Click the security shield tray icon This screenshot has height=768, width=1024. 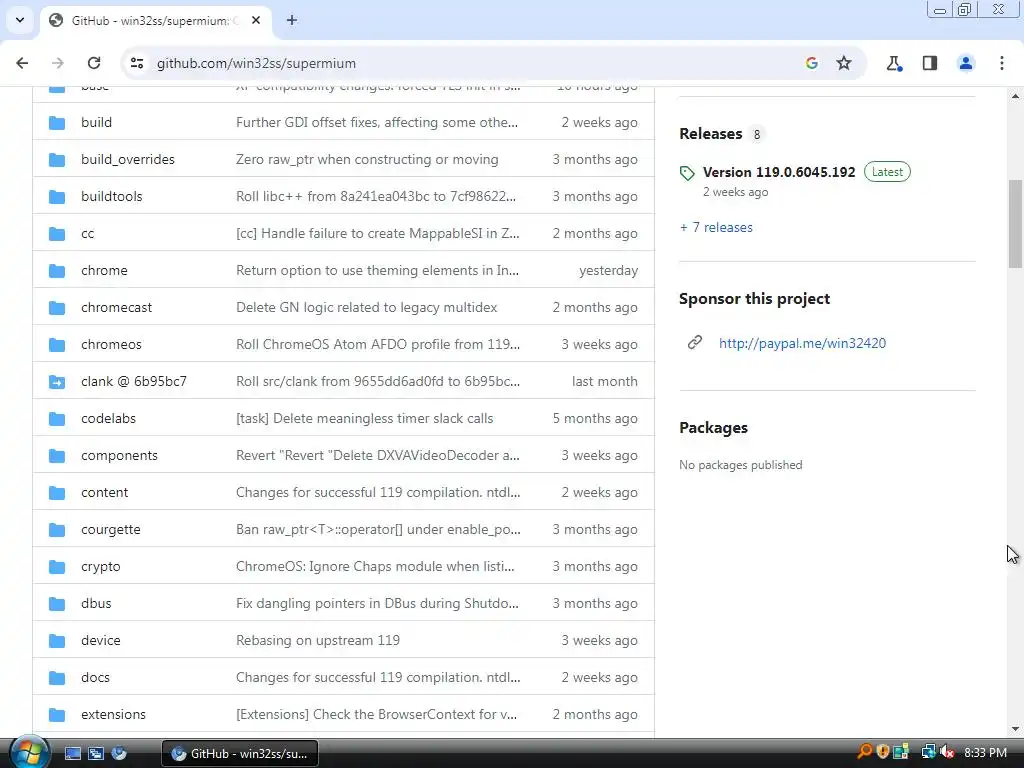(x=883, y=752)
